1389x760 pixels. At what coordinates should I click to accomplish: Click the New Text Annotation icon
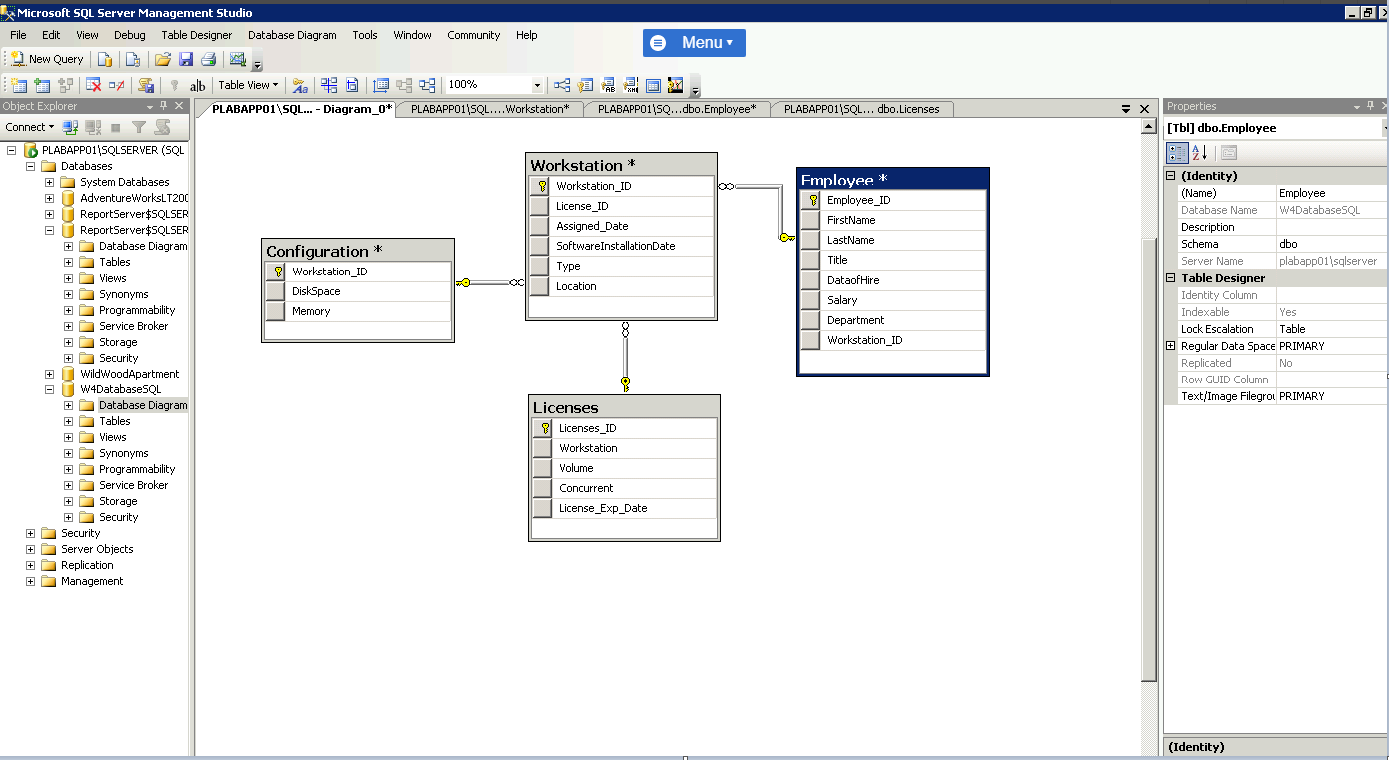click(197, 85)
